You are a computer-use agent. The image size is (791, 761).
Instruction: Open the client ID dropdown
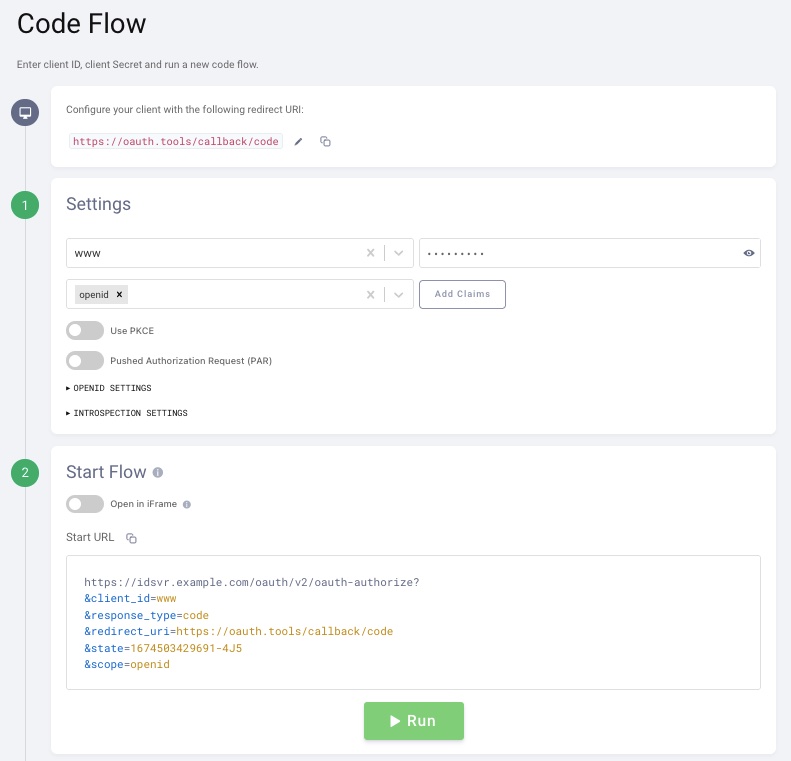[x=399, y=253]
